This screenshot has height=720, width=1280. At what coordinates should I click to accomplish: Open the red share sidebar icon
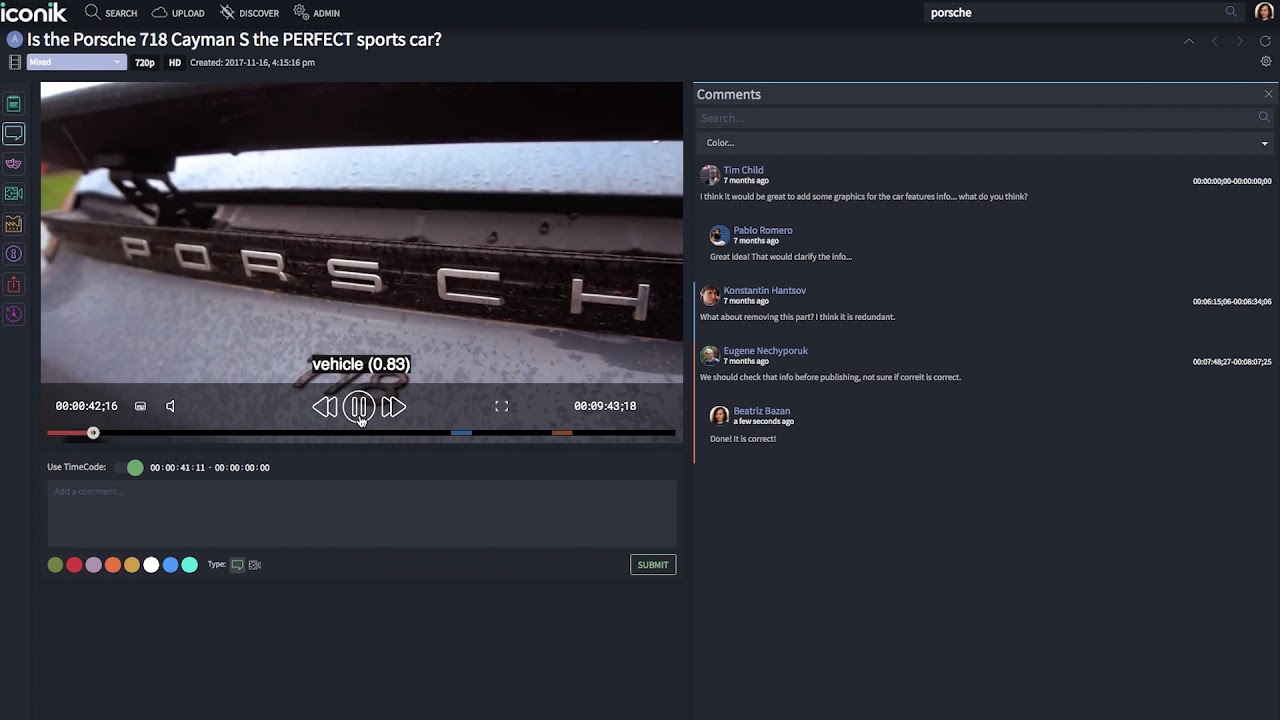point(14,284)
